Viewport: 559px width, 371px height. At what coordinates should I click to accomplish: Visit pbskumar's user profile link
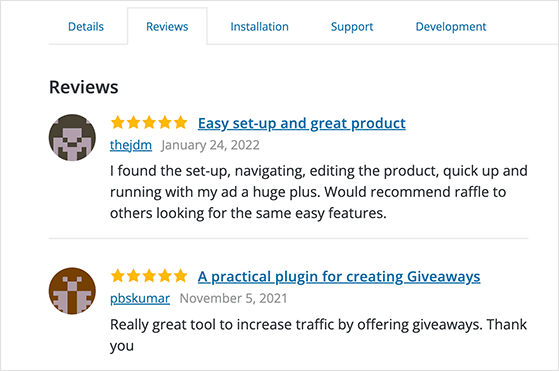pyautogui.click(x=140, y=299)
